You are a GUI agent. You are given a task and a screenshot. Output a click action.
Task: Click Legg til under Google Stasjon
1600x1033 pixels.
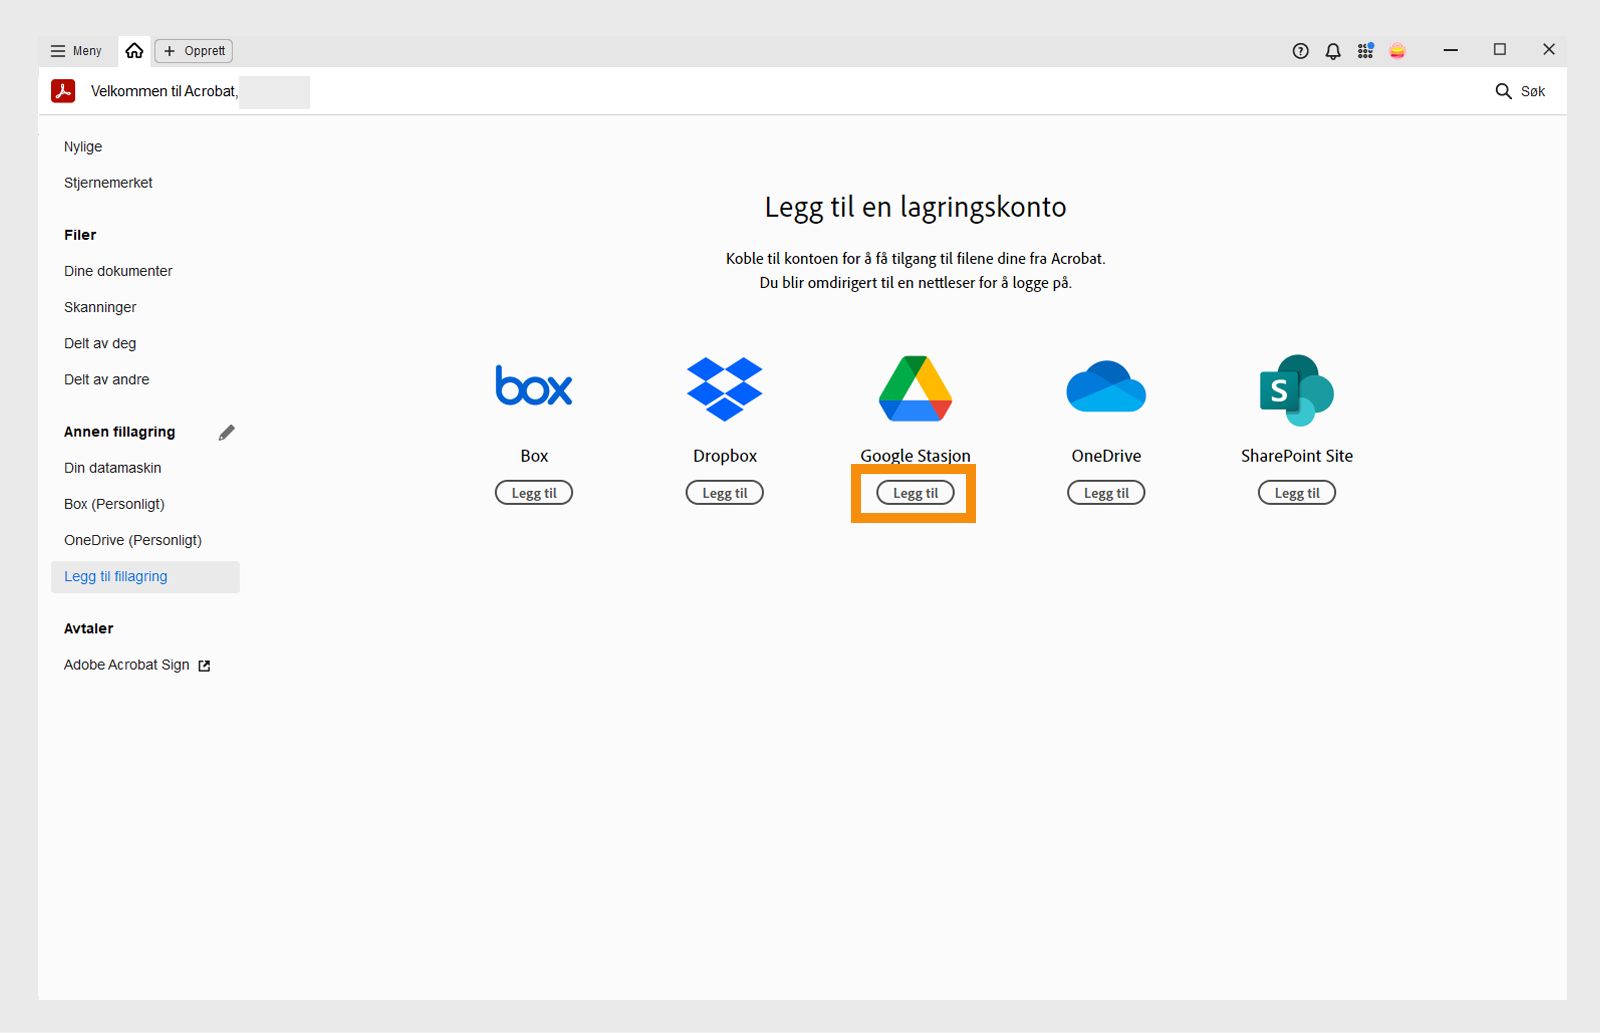pyautogui.click(x=913, y=492)
